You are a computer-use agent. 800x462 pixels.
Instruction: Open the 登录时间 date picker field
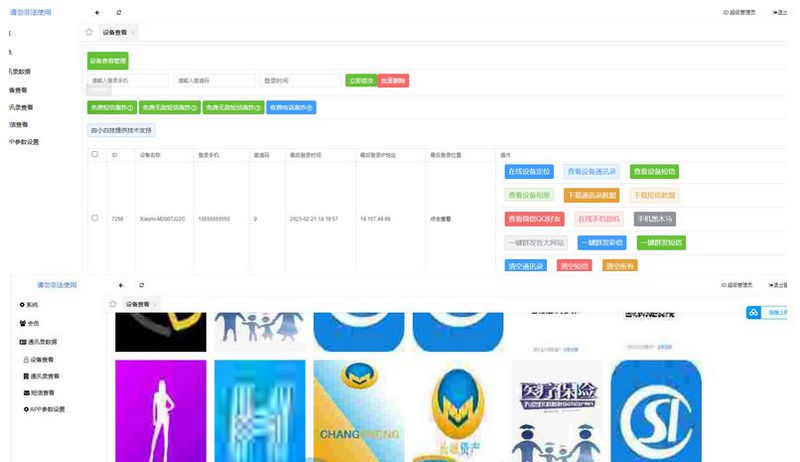tap(300, 80)
